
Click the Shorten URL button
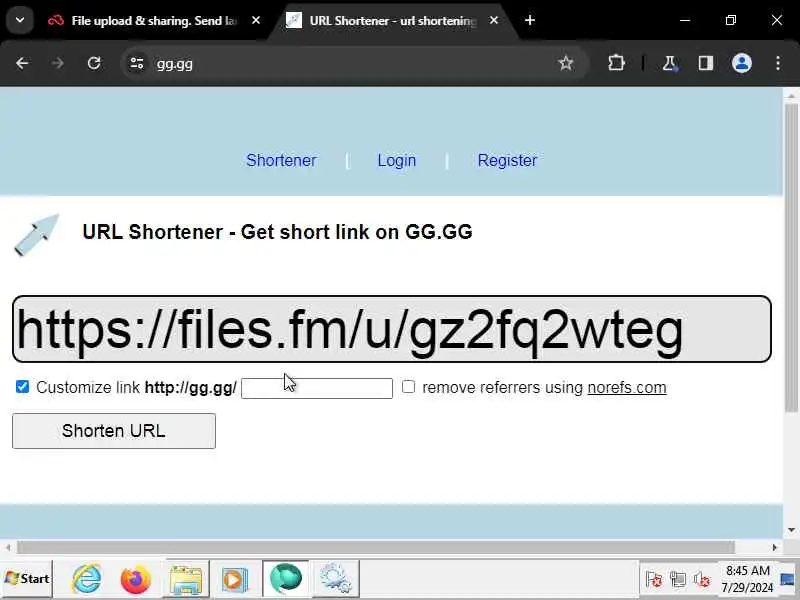114,431
